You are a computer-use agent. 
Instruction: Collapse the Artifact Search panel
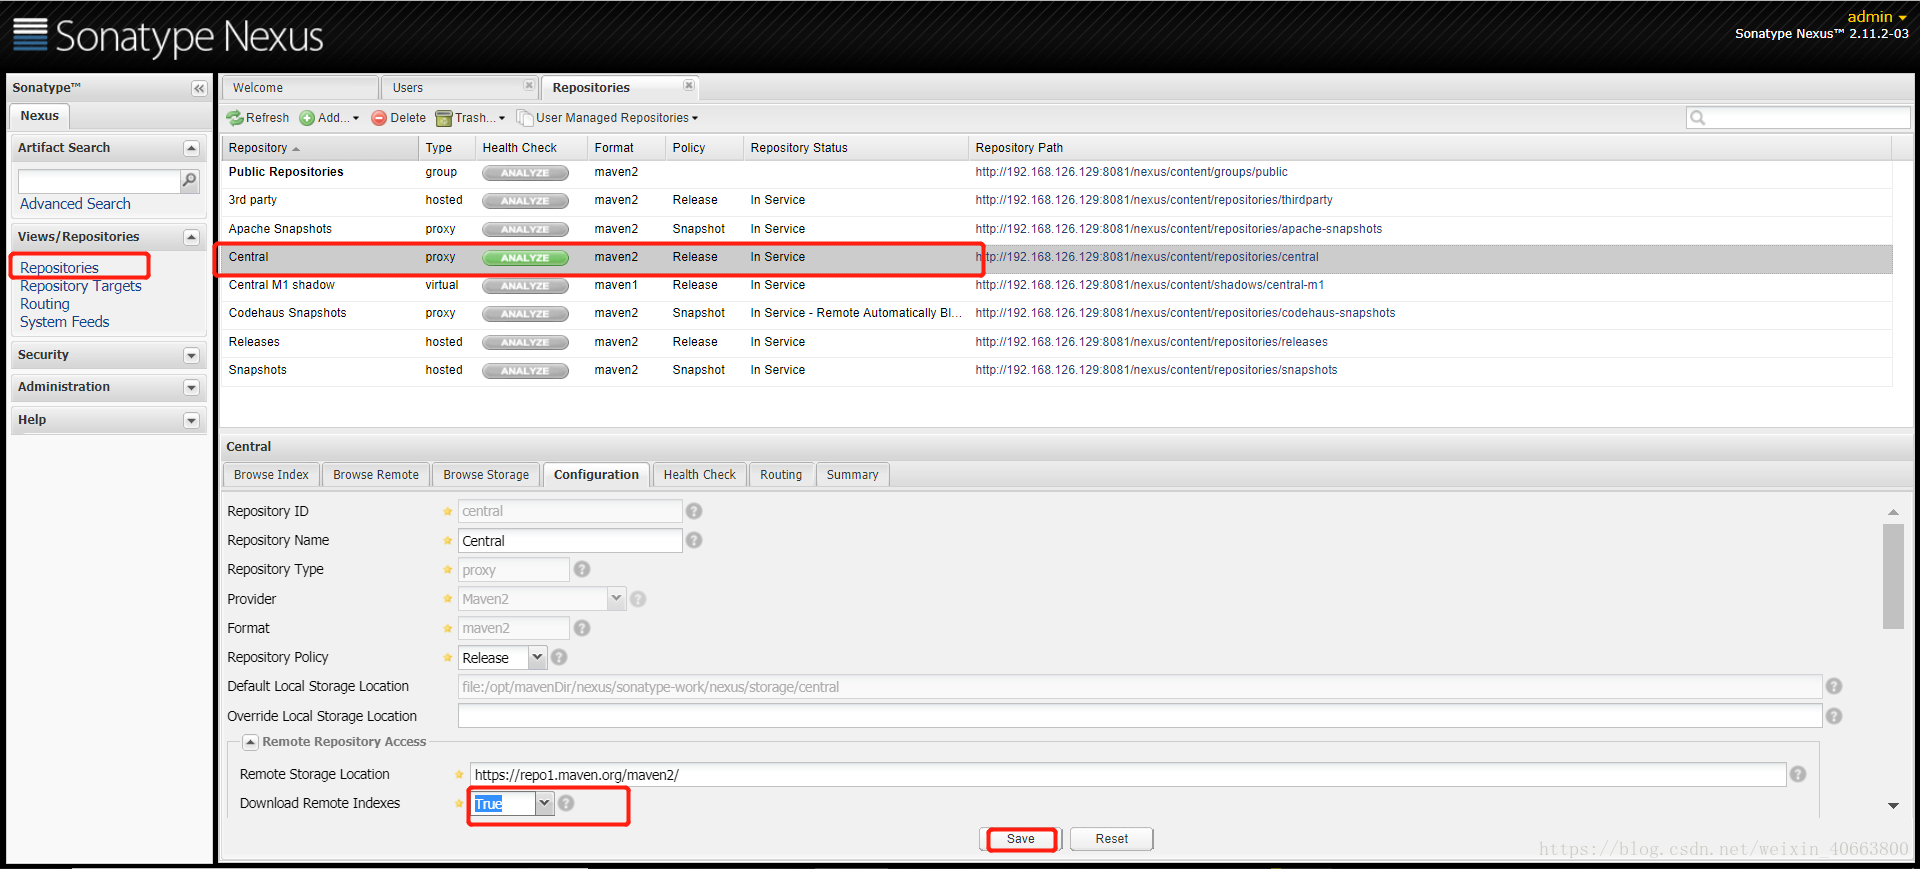191,148
